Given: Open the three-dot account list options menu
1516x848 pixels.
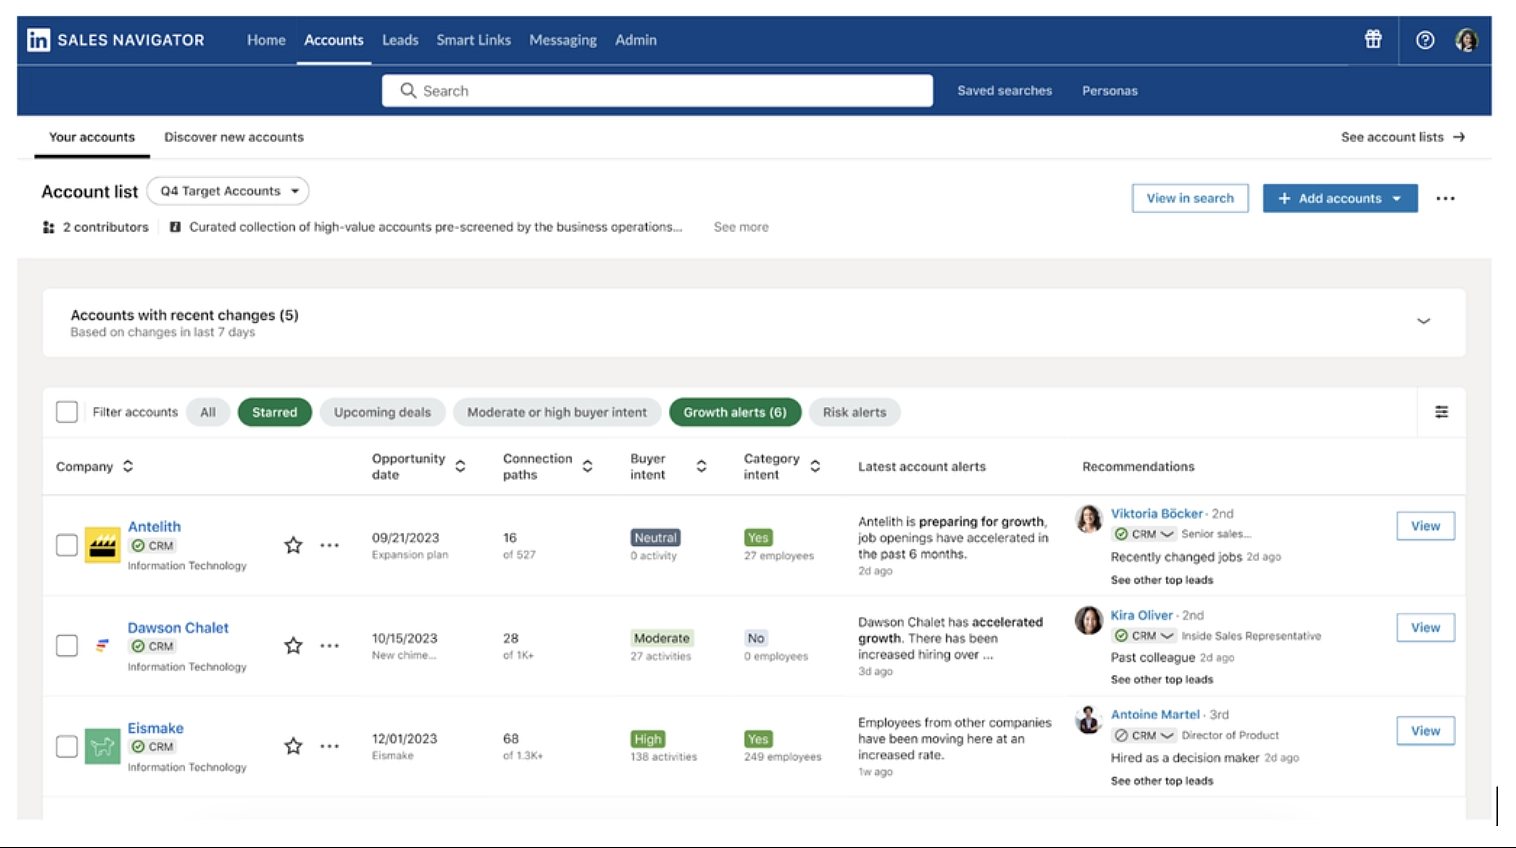Looking at the screenshot, I should [x=1445, y=198].
